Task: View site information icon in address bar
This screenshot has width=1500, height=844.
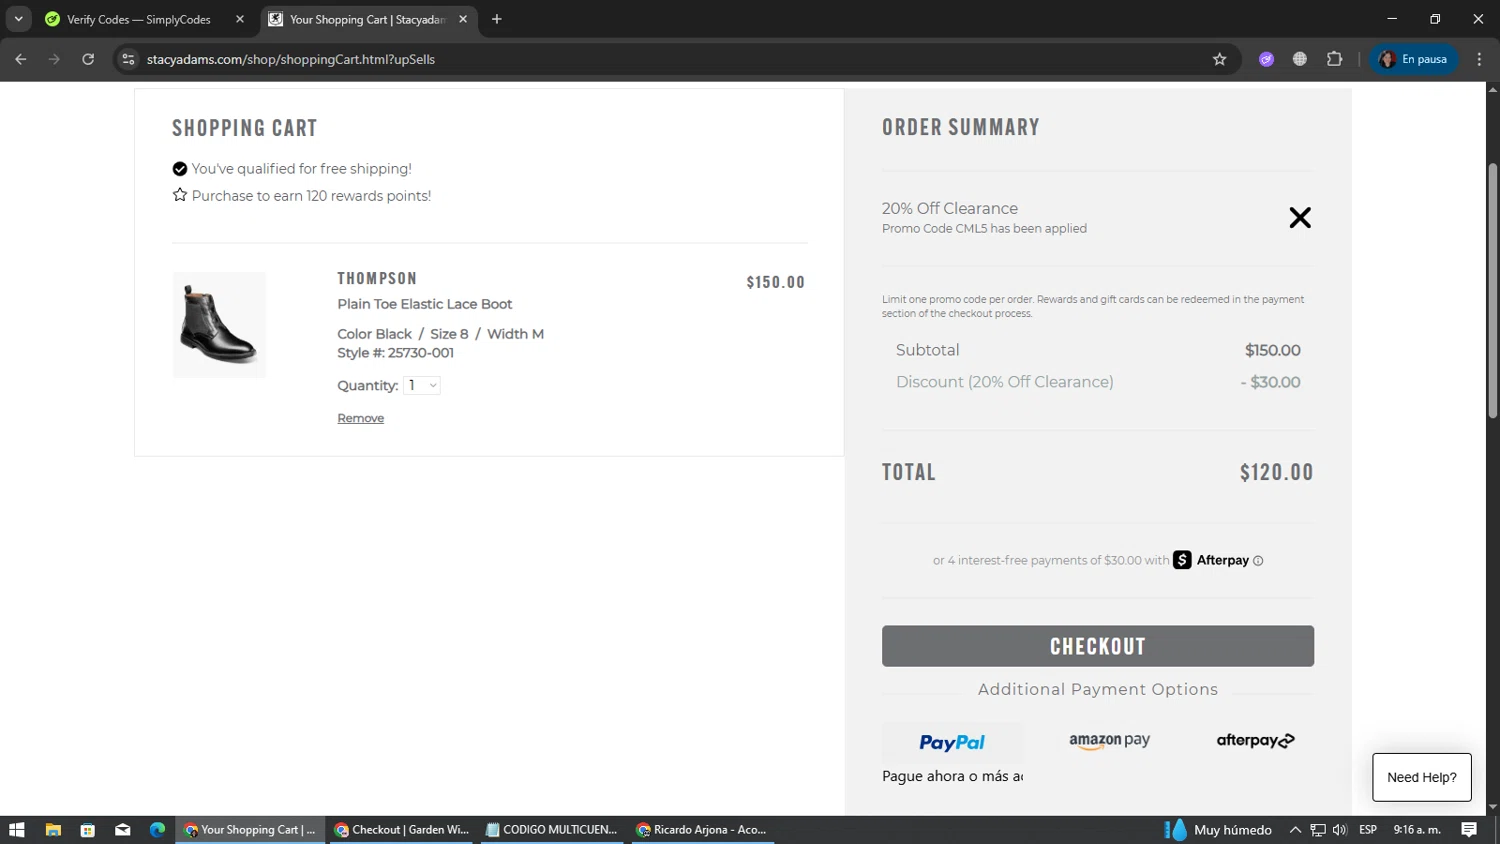Action: click(x=128, y=59)
